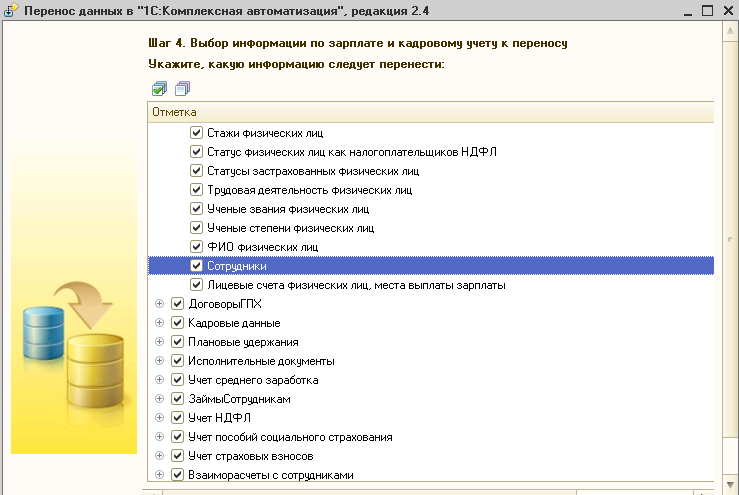Select Исполнительные документы row label
739x495 pixels.
point(261,361)
